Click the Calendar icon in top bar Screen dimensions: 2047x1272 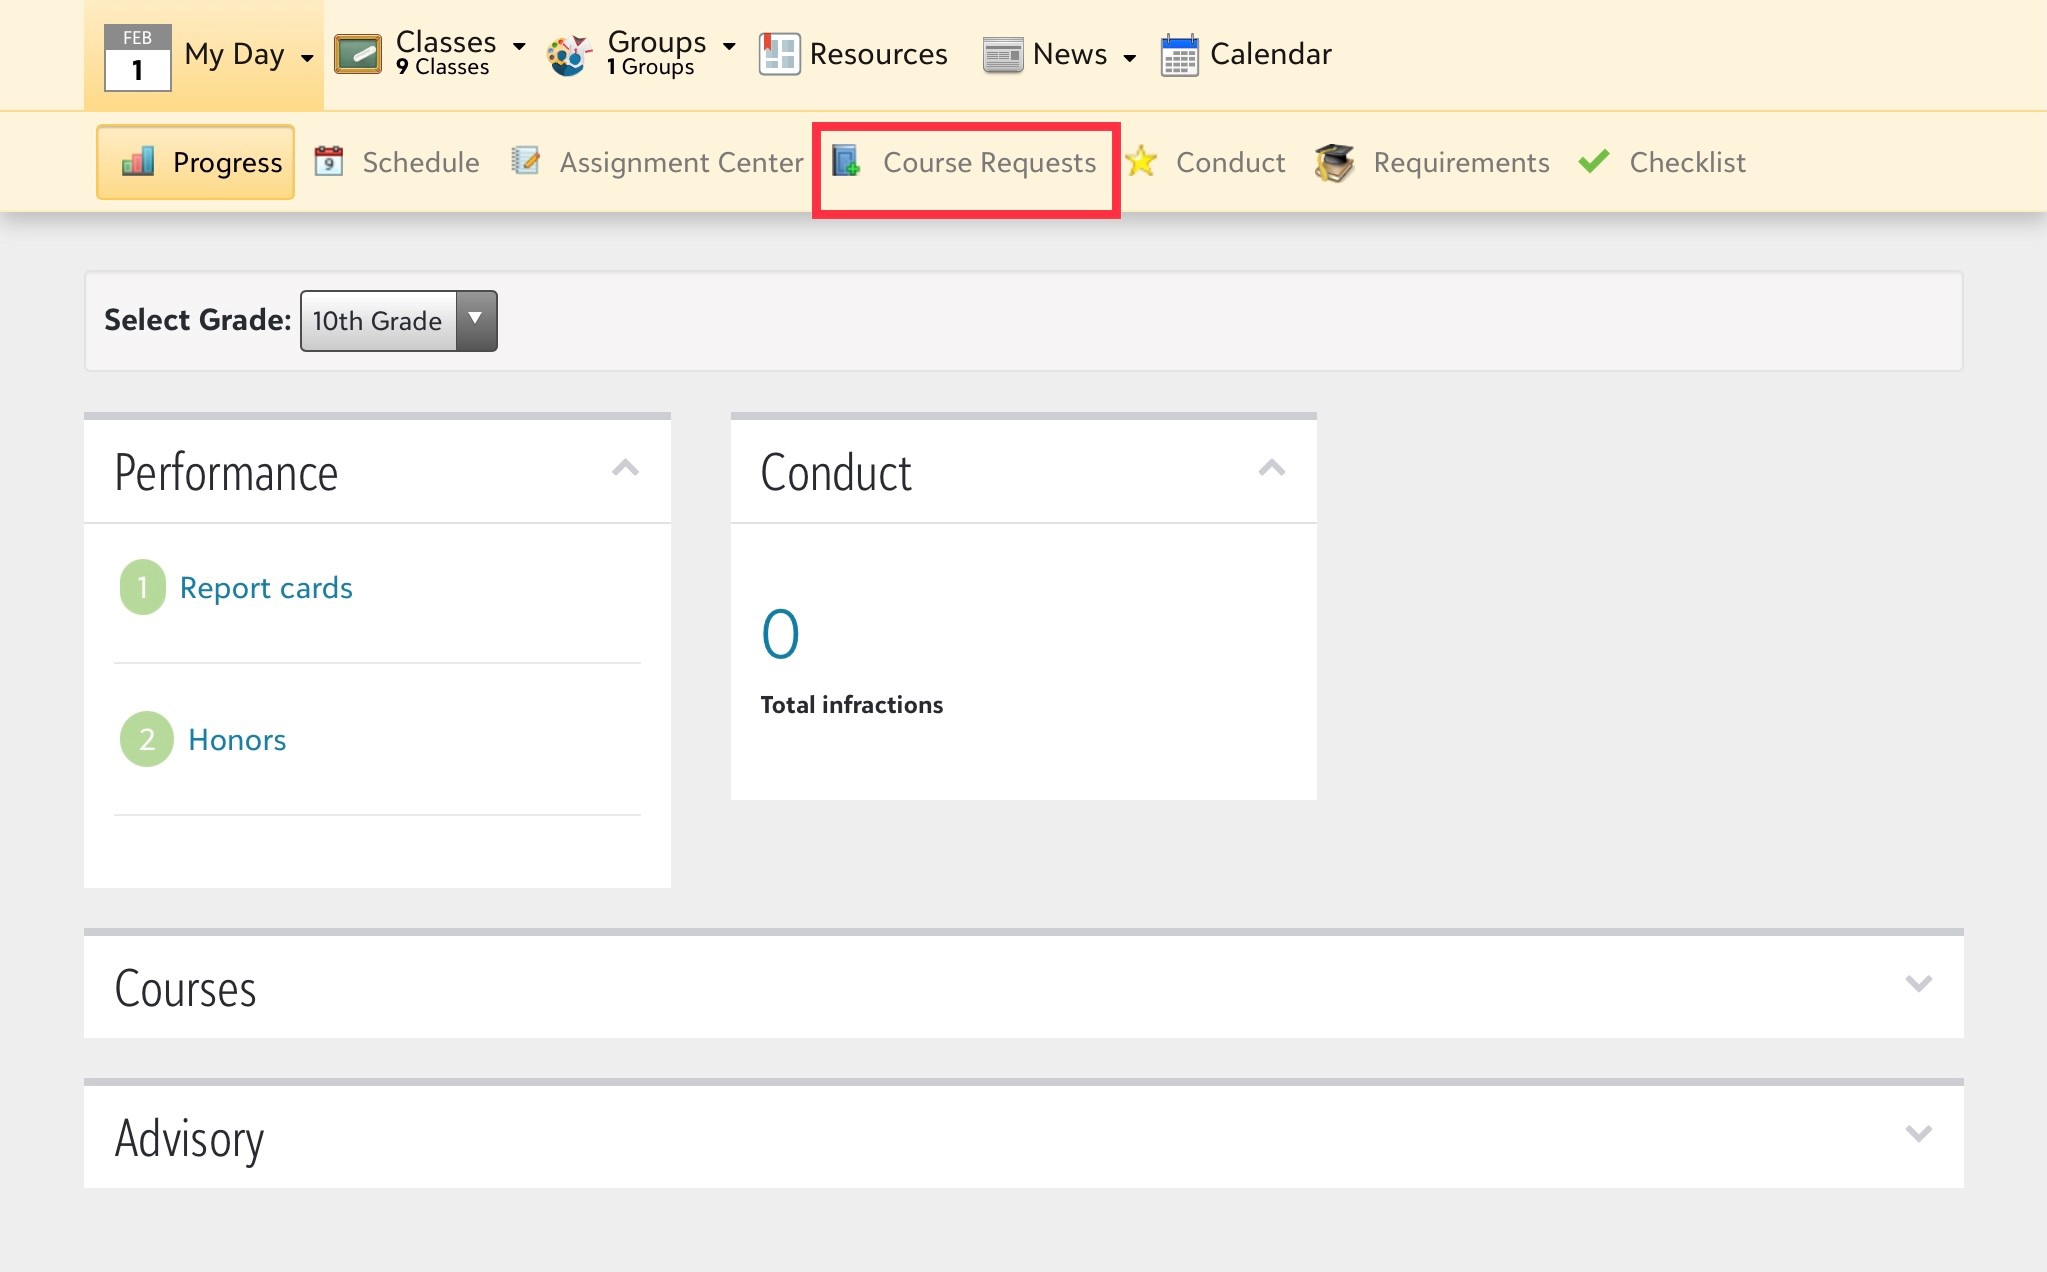[1180, 55]
